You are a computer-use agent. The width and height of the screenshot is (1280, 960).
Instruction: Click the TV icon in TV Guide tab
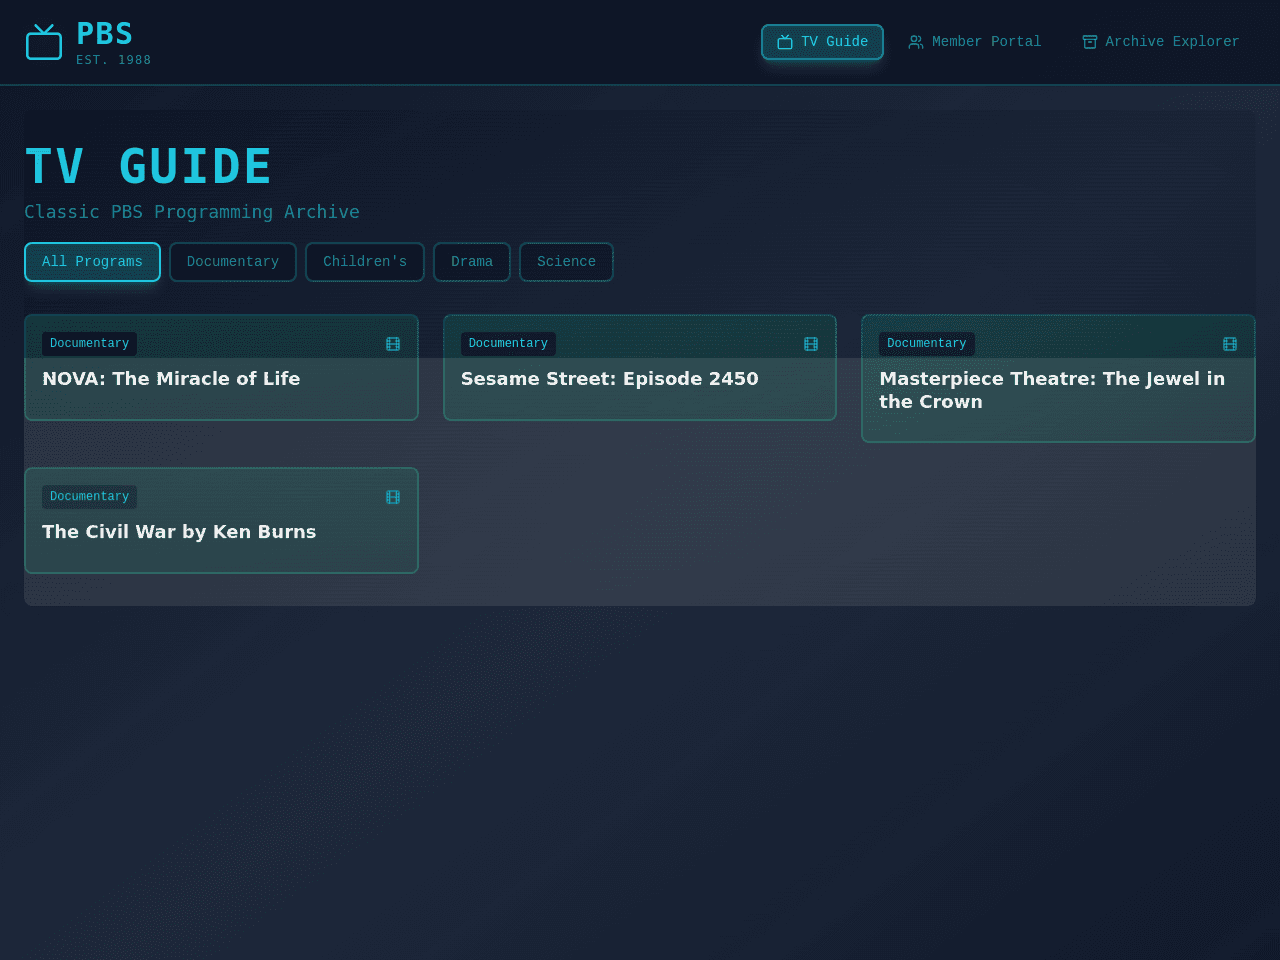pos(785,42)
